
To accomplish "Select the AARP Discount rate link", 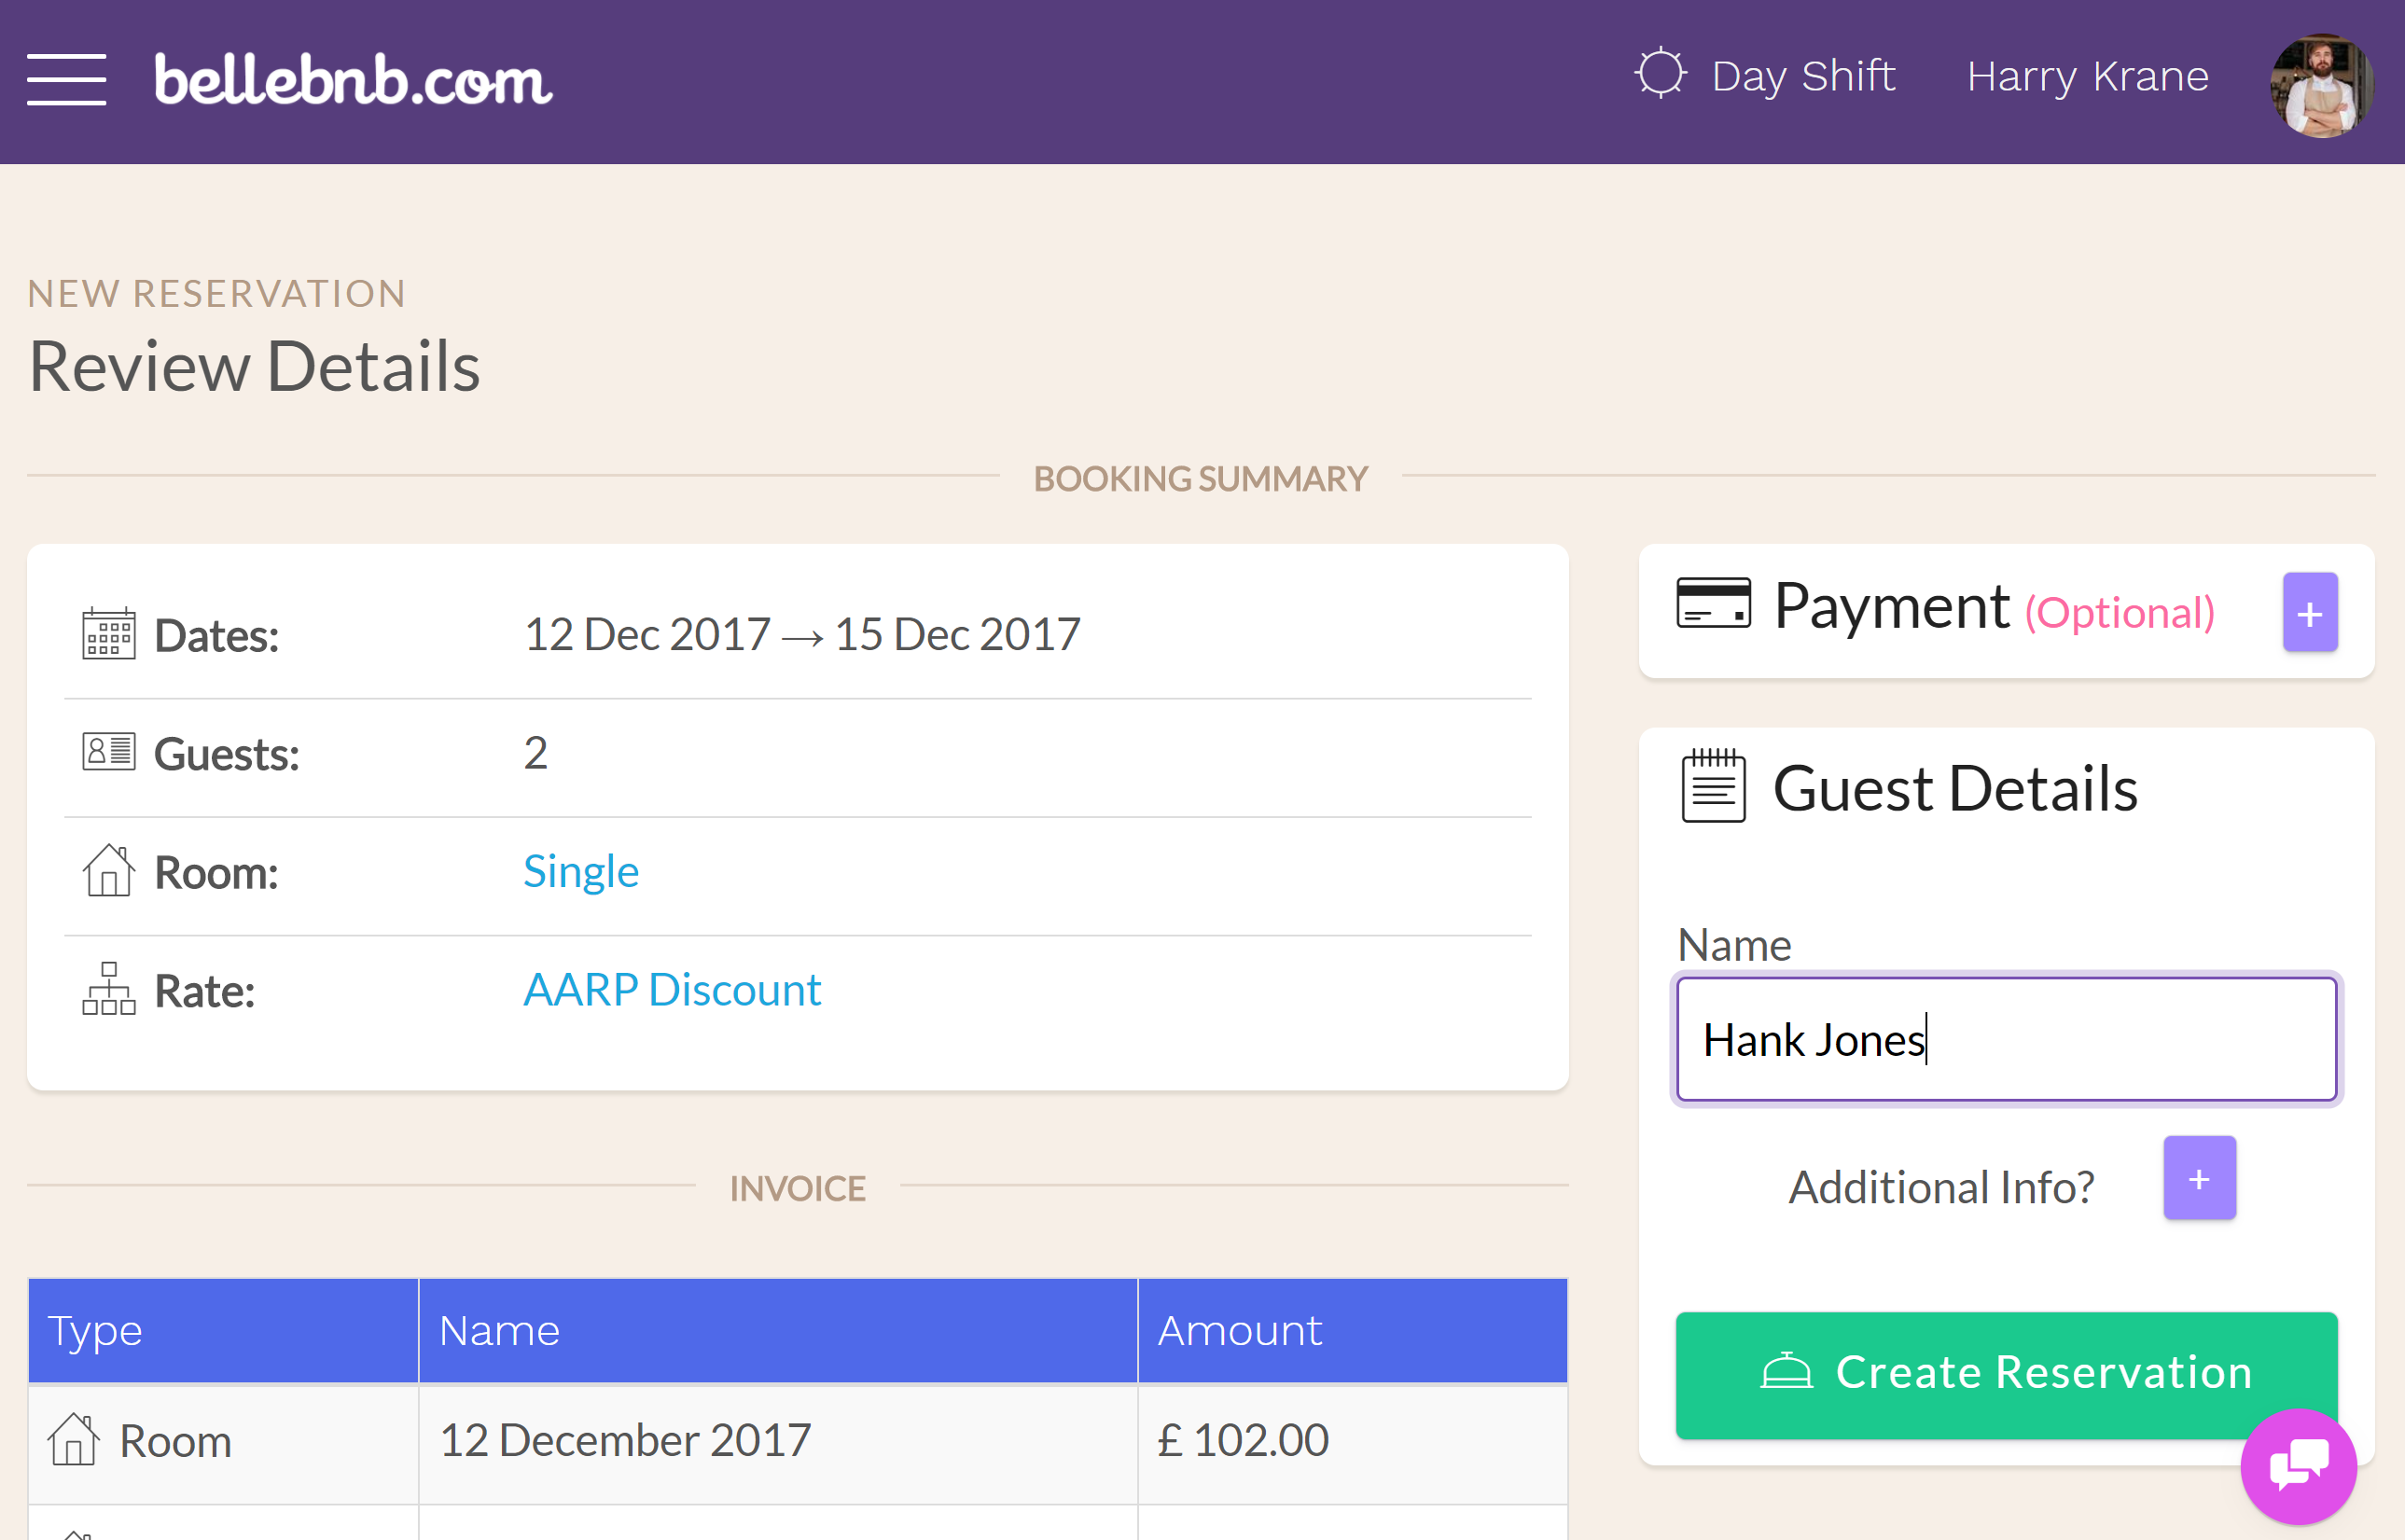I will click(672, 990).
